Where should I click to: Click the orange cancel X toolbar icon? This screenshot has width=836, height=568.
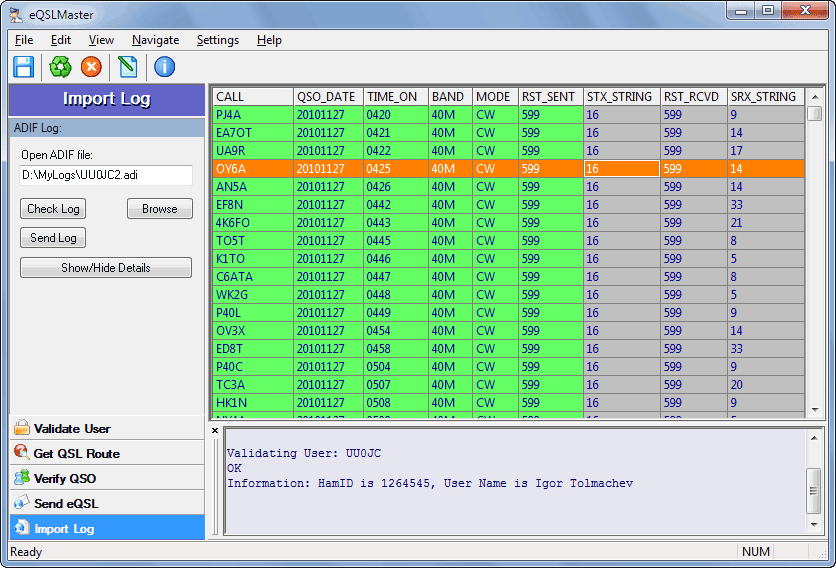(x=91, y=67)
